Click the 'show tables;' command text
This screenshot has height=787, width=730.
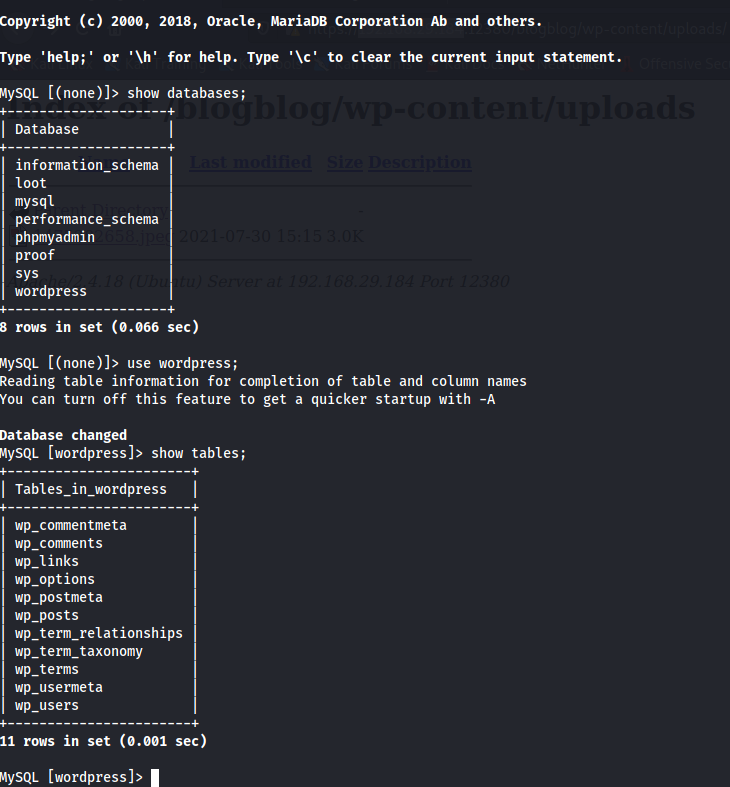(x=198, y=453)
